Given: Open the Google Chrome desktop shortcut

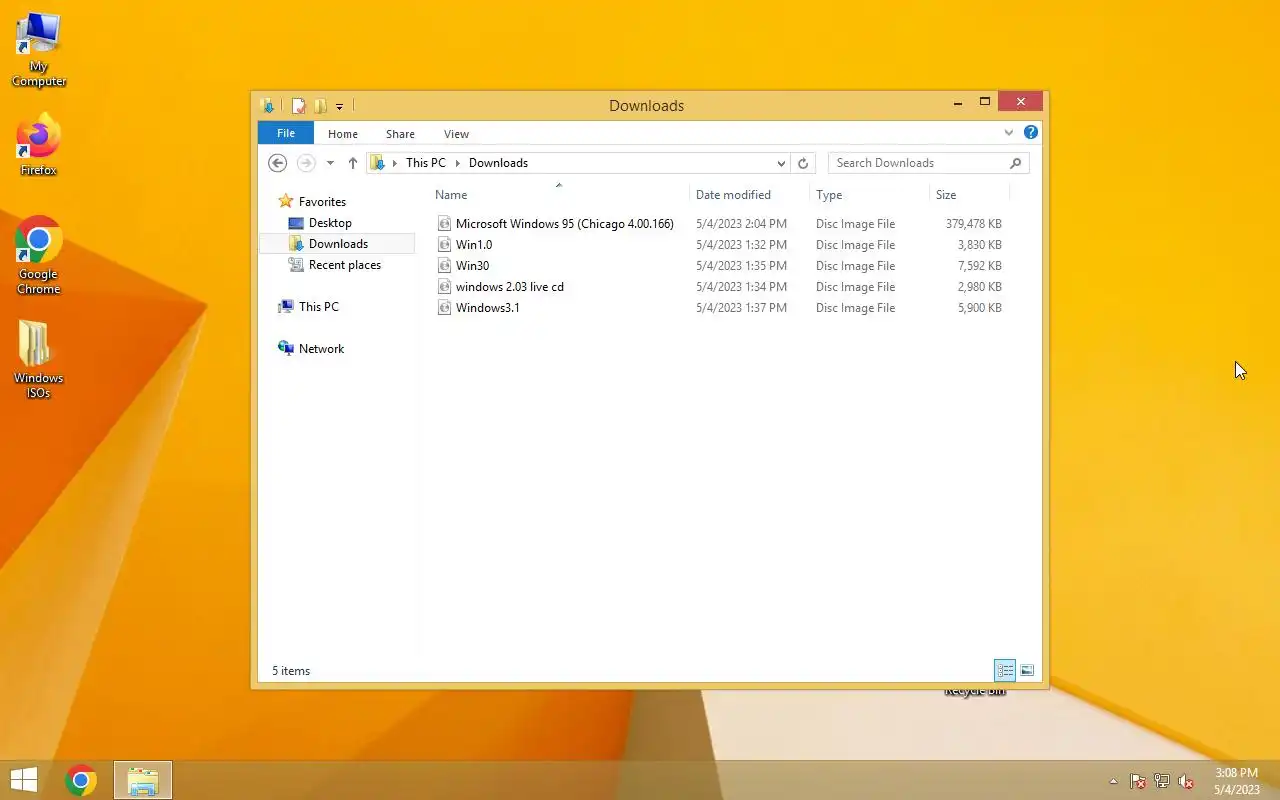Looking at the screenshot, I should point(39,255).
